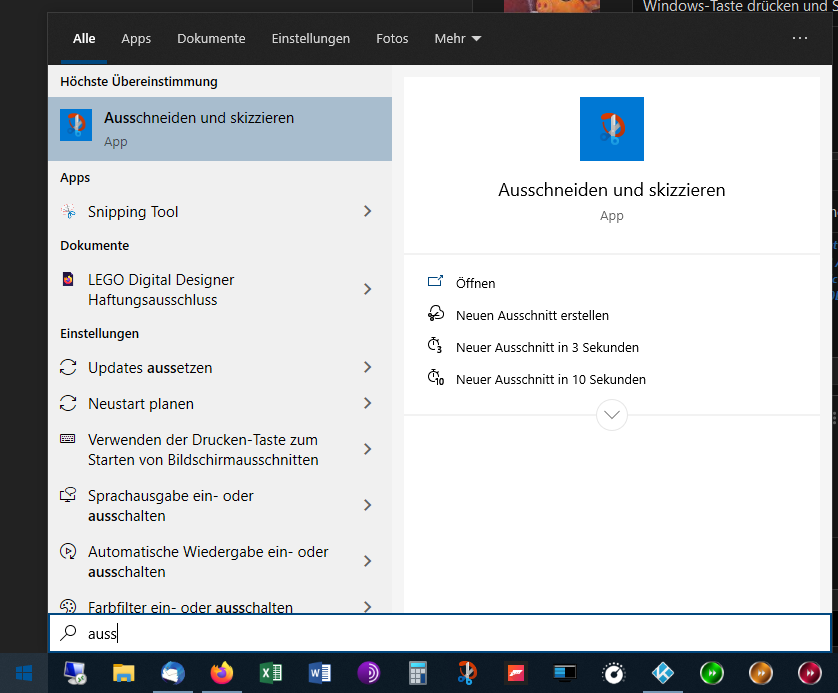
Task: Expand Snipping Tool result arrow
Action: 368,212
